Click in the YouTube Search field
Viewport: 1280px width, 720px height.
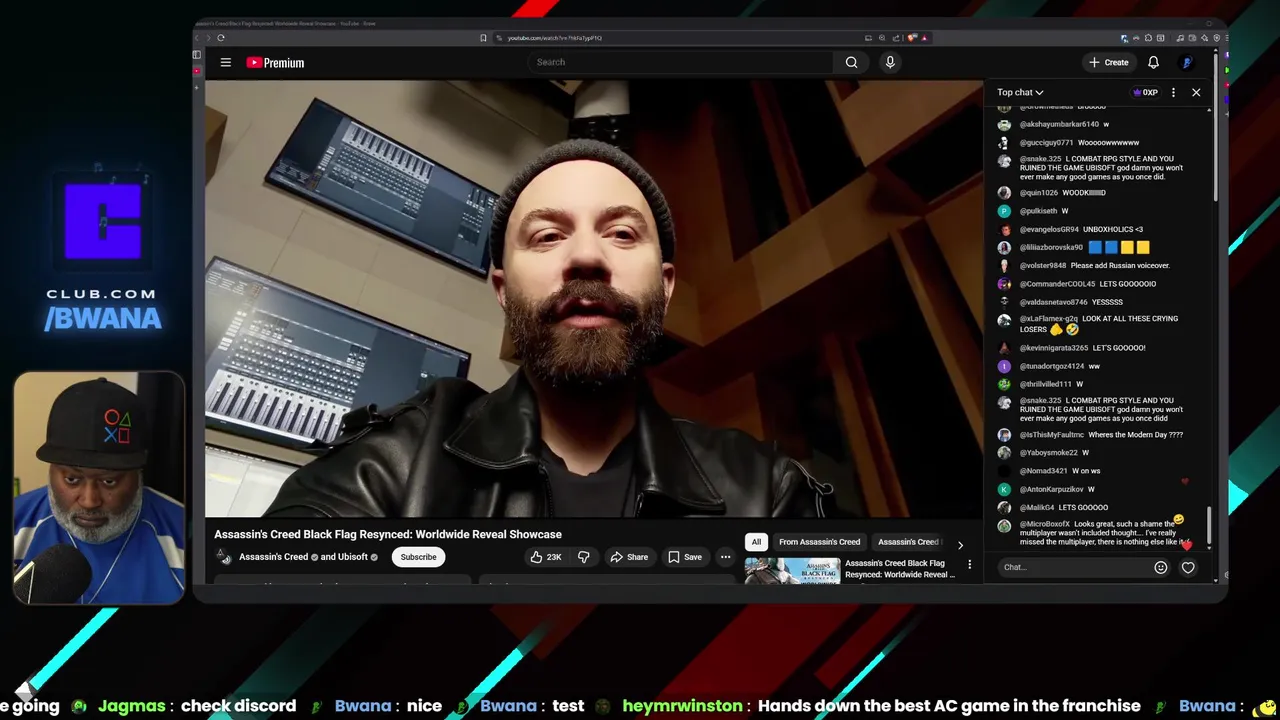680,62
